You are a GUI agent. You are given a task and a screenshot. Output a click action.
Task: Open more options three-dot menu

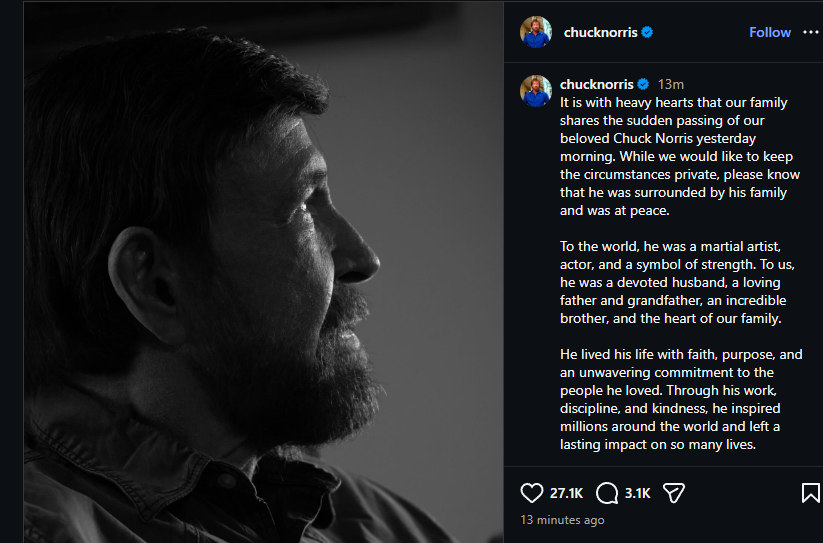pyautogui.click(x=810, y=32)
